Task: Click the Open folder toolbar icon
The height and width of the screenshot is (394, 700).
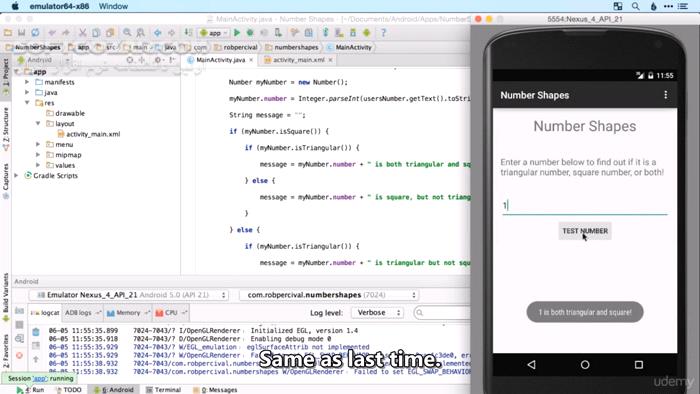Action: tap(8, 33)
